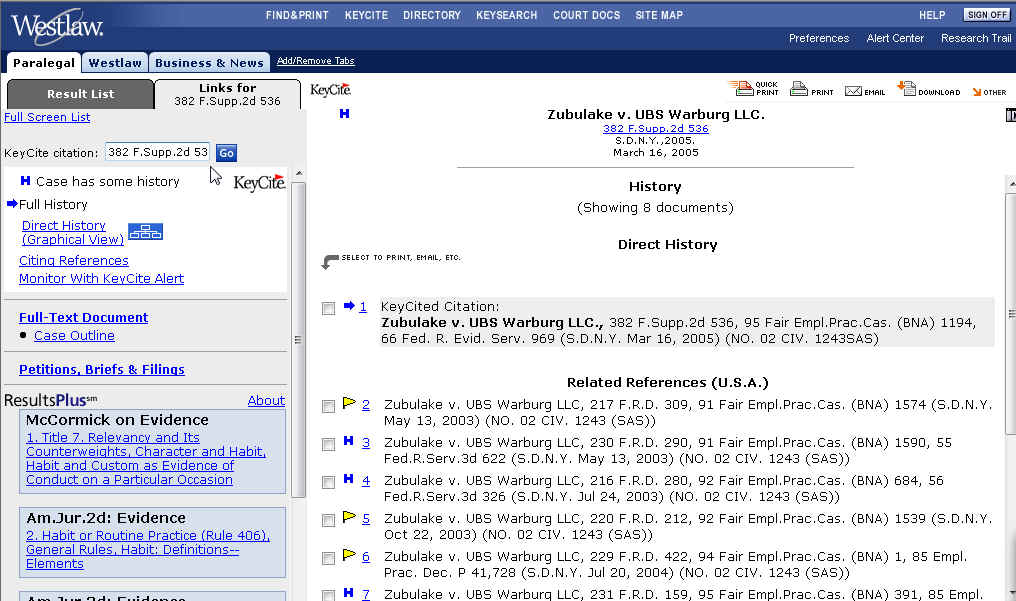Click the Select to Print, Email arrow

point(330,262)
